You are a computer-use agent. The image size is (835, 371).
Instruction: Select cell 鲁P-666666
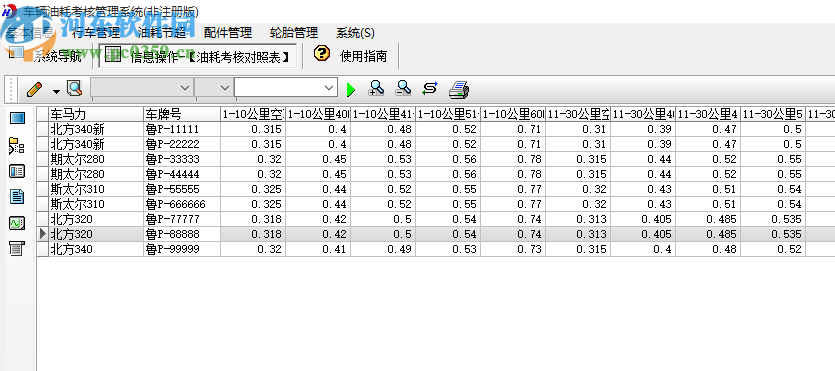(182, 204)
